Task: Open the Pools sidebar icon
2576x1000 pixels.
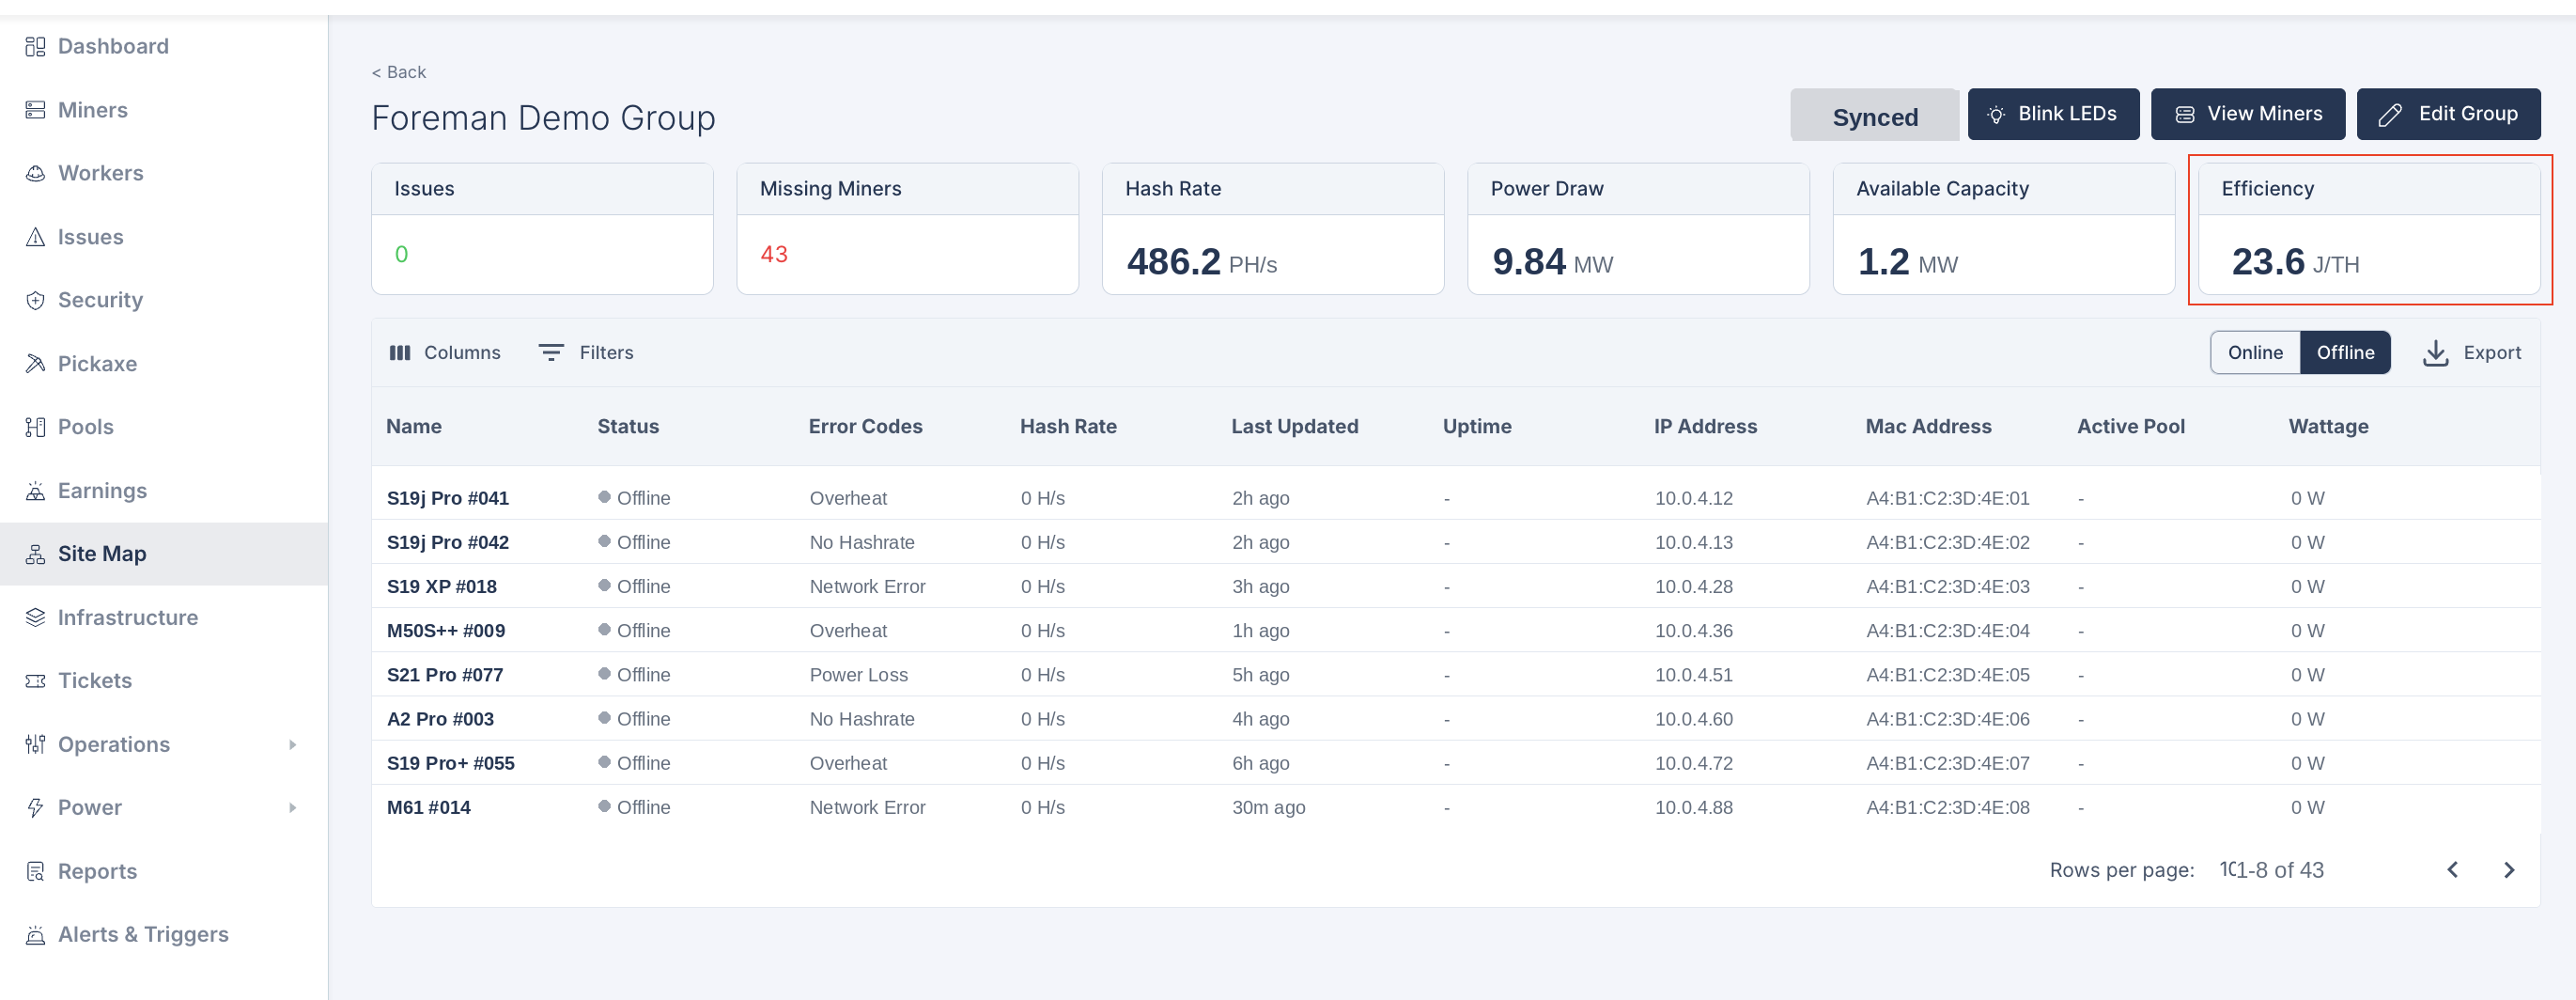Action: (35, 427)
